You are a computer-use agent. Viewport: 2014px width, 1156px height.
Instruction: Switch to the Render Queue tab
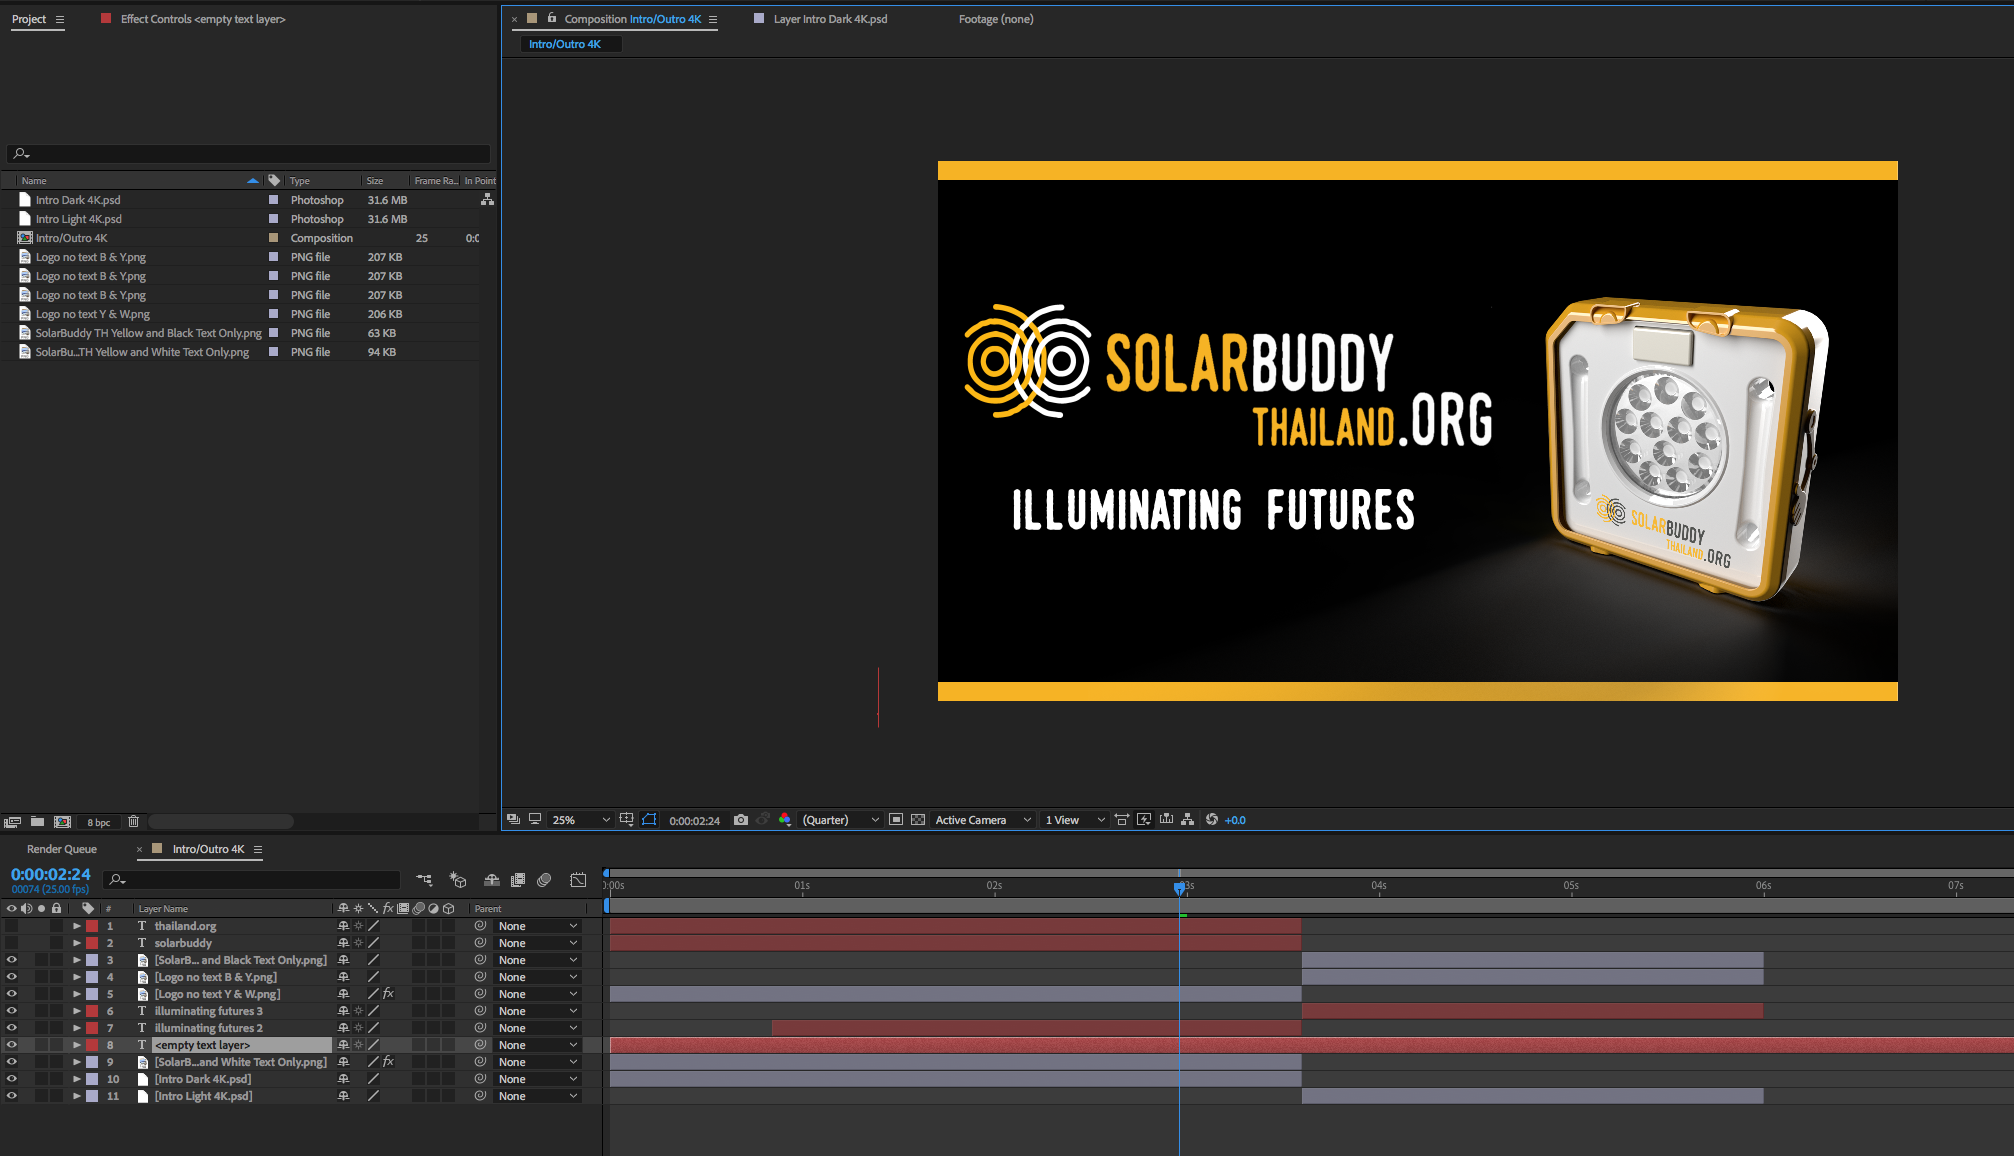click(62, 849)
